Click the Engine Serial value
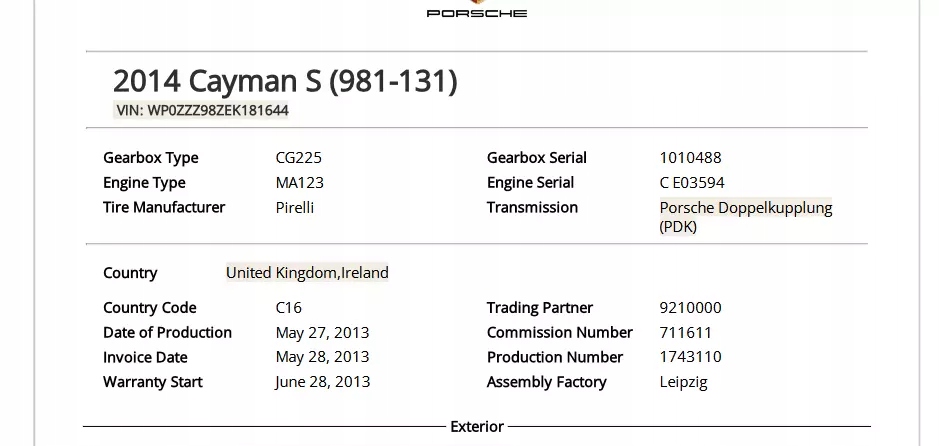Image resolution: width=939 pixels, height=446 pixels. 692,183
